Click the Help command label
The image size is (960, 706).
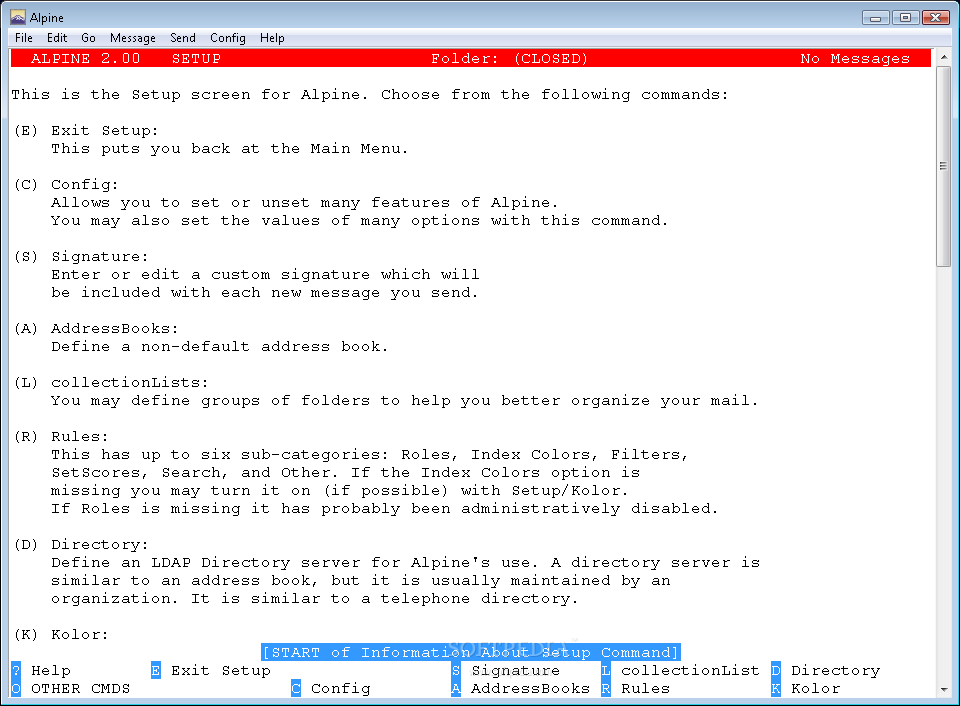click(x=51, y=670)
